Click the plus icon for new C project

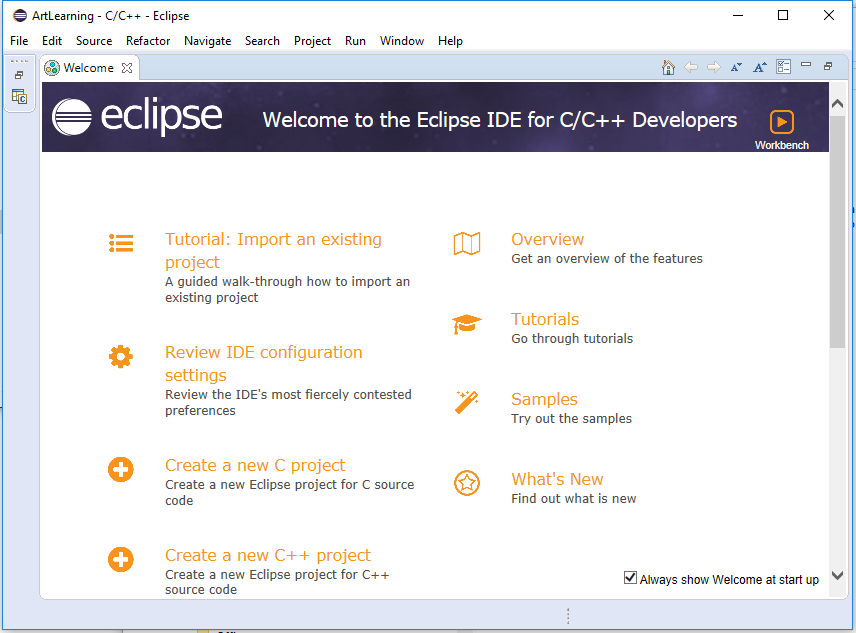pos(121,469)
